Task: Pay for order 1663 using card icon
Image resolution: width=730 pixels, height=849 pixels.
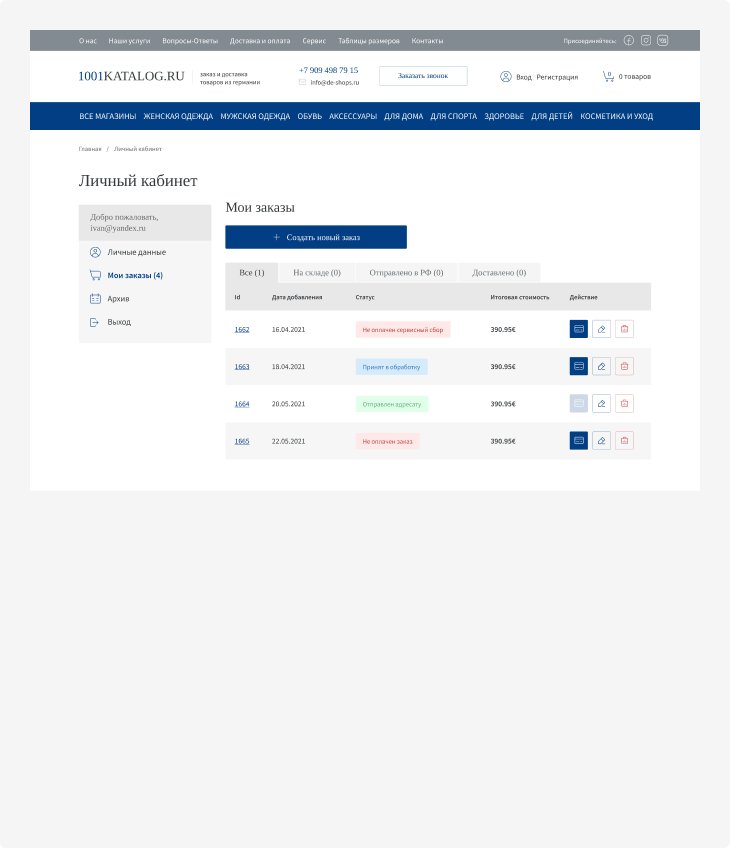Action: point(578,367)
